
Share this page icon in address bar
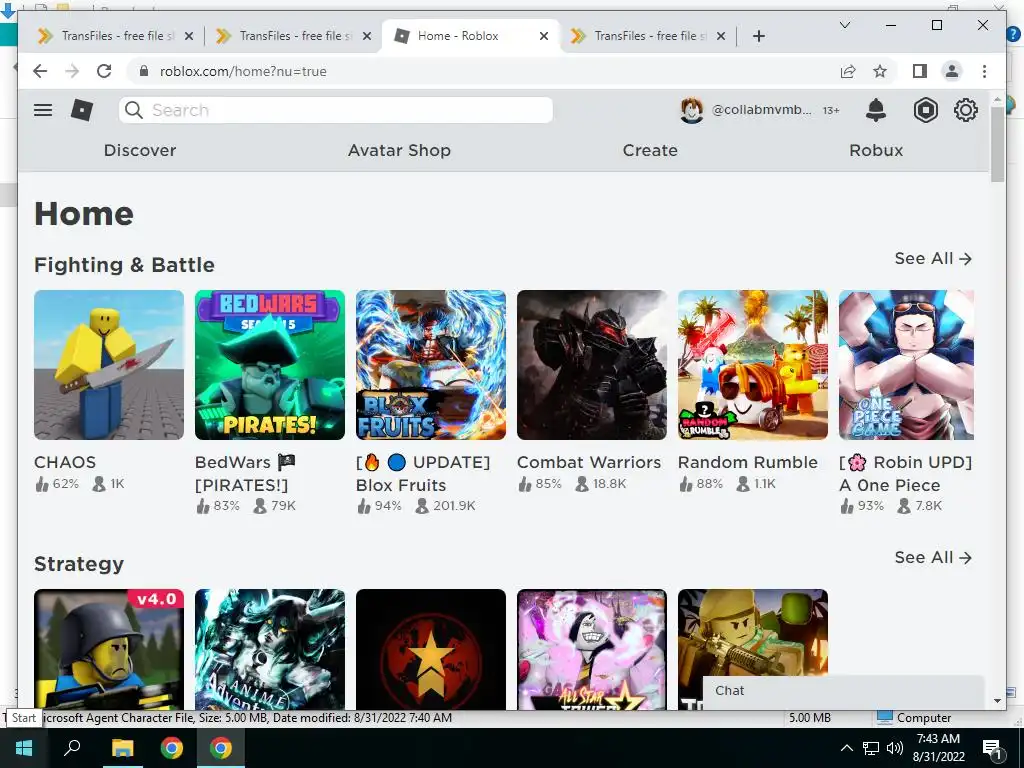pyautogui.click(x=848, y=71)
